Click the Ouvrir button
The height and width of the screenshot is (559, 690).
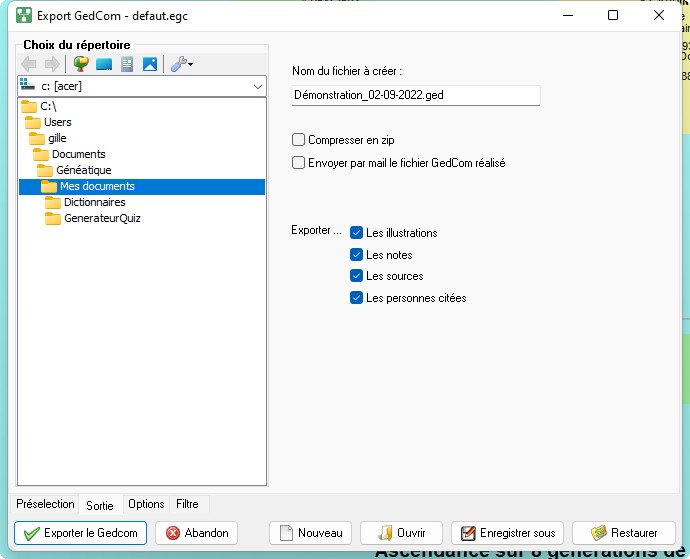[401, 533]
